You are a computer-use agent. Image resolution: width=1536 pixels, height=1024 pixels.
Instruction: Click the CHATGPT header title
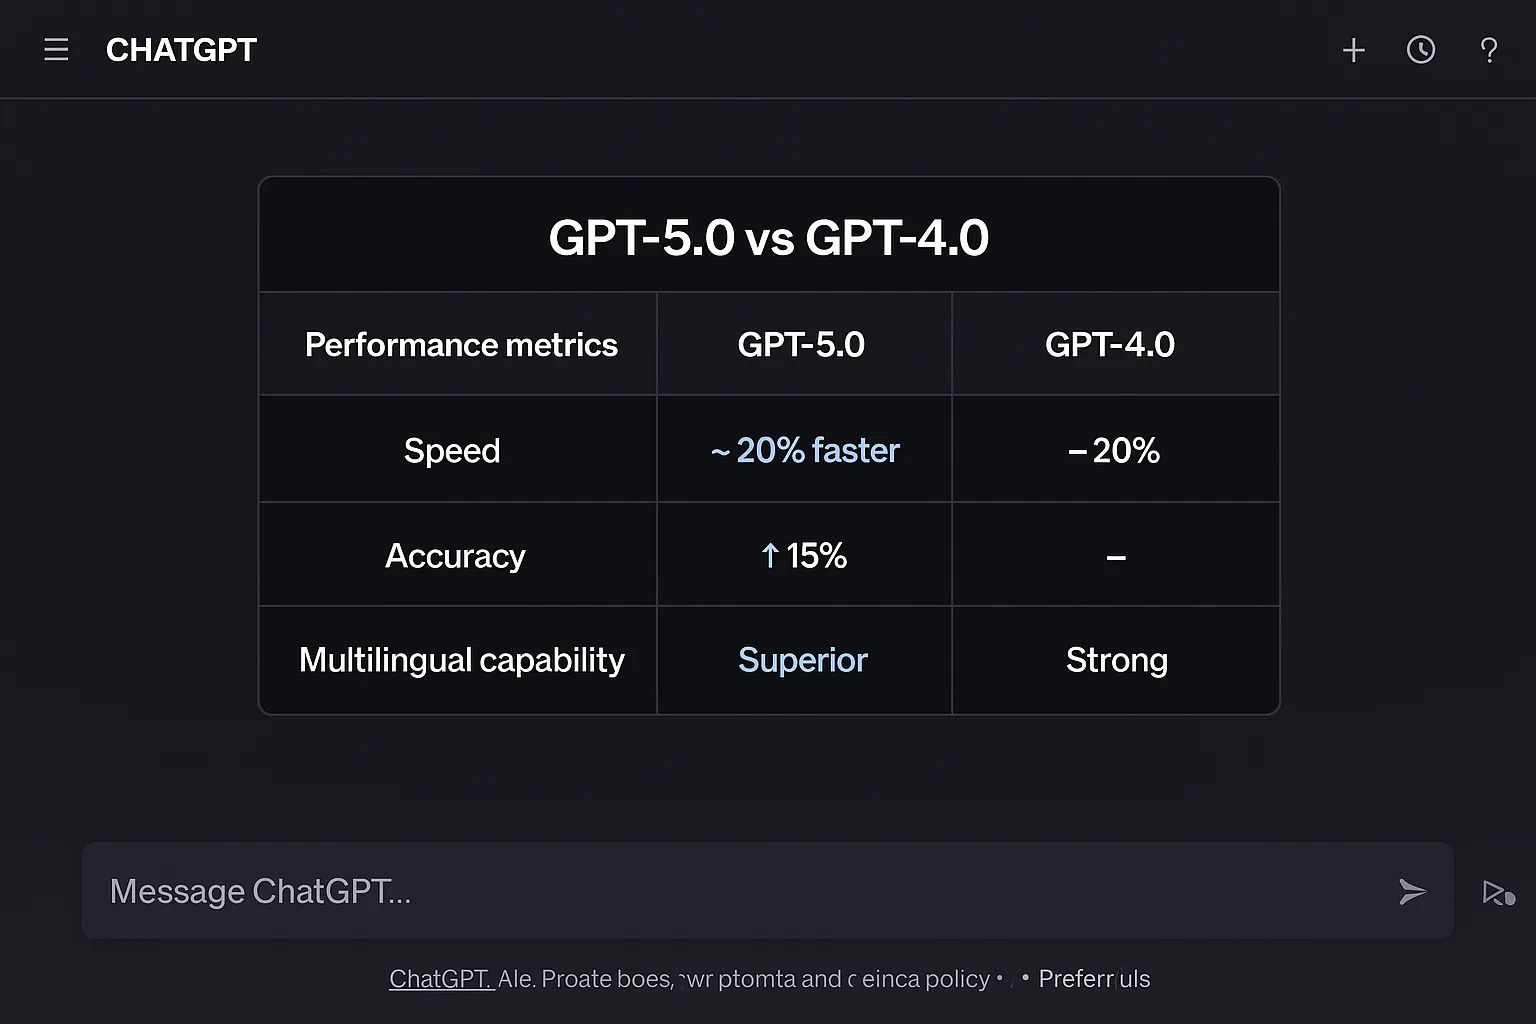(181, 50)
